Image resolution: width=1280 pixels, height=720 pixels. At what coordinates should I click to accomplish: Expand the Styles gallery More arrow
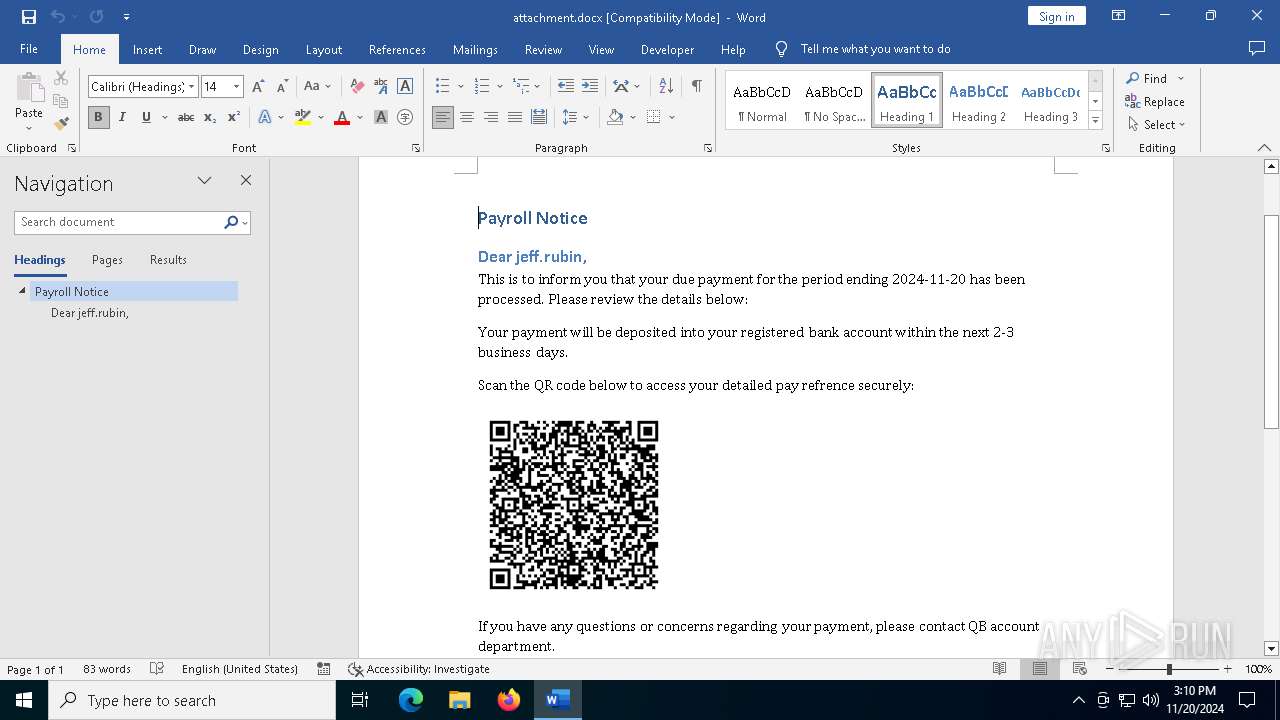pos(1095,121)
